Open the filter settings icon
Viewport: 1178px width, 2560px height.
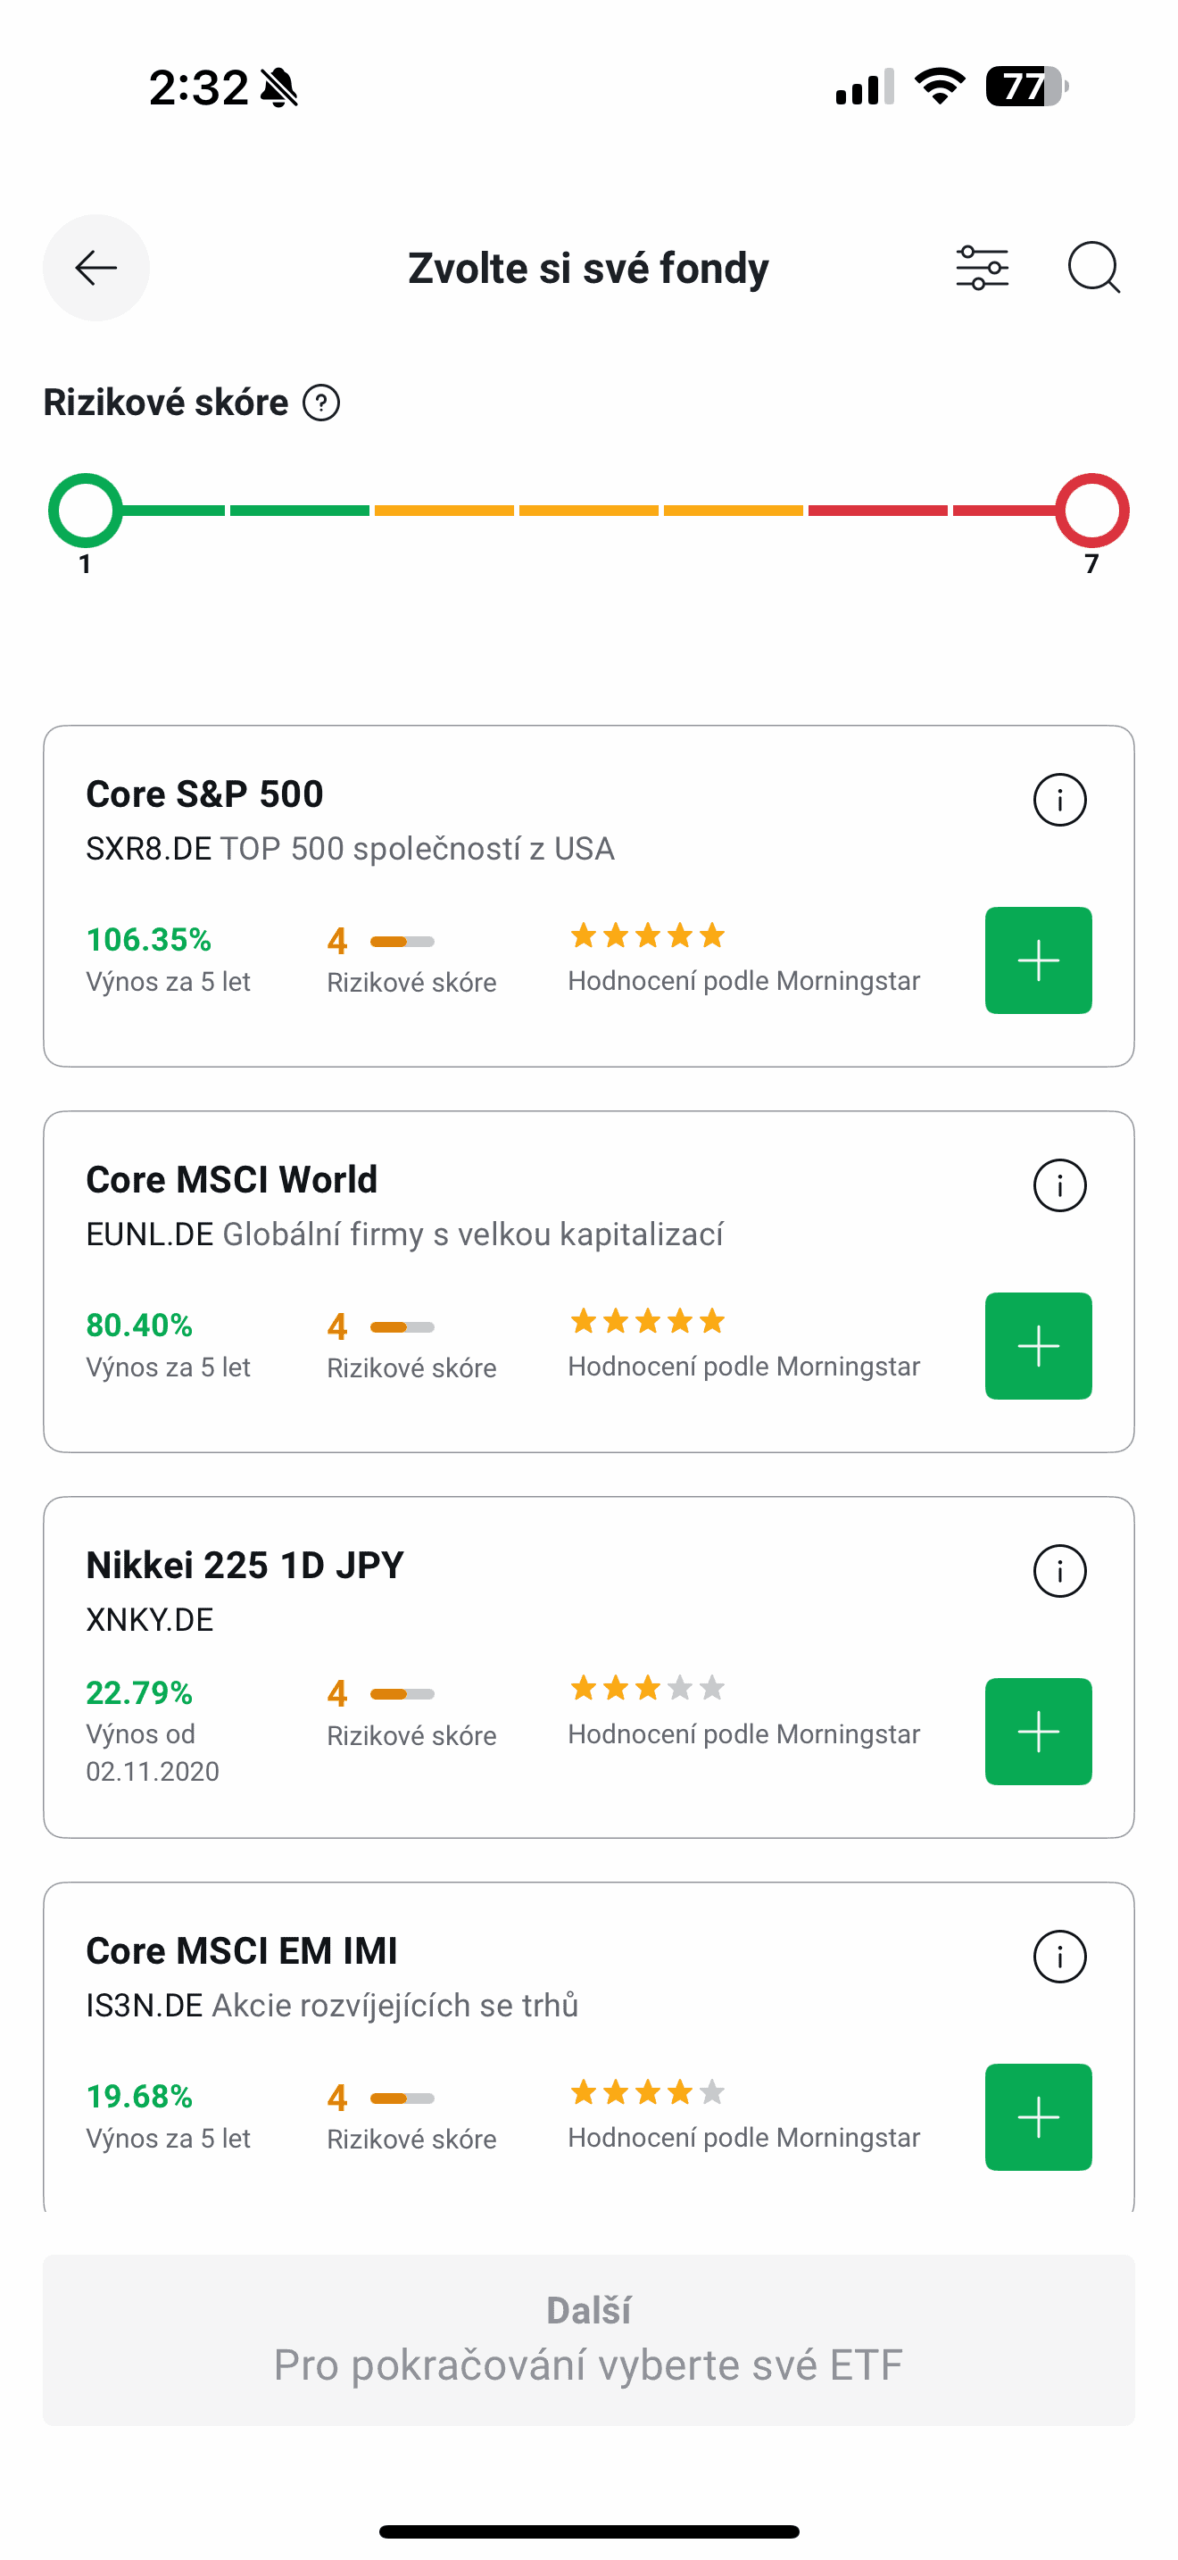[981, 267]
